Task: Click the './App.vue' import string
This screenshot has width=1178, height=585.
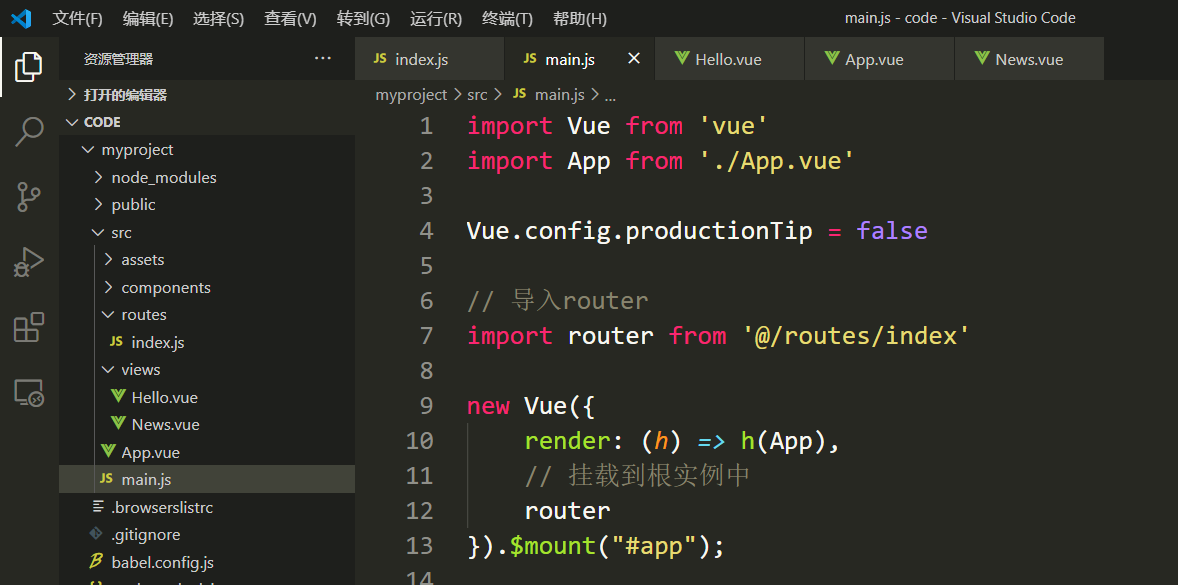Action: (x=777, y=161)
